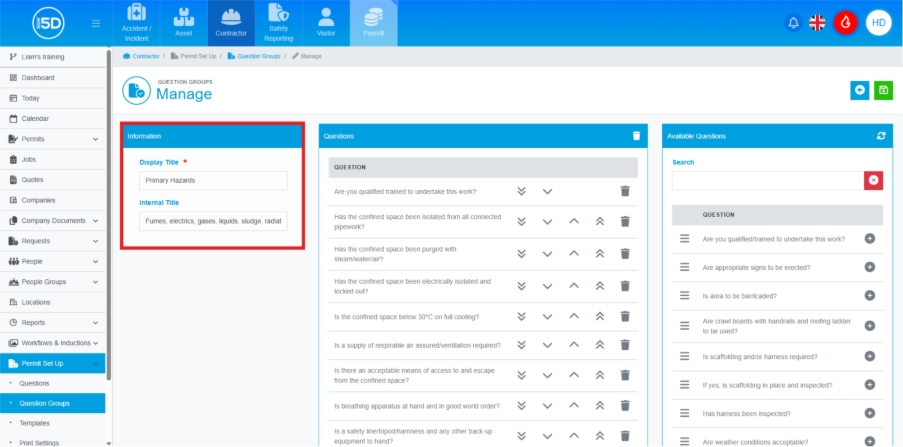This screenshot has width=903, height=447.
Task: Open the red flame alert icon
Action: 845,23
